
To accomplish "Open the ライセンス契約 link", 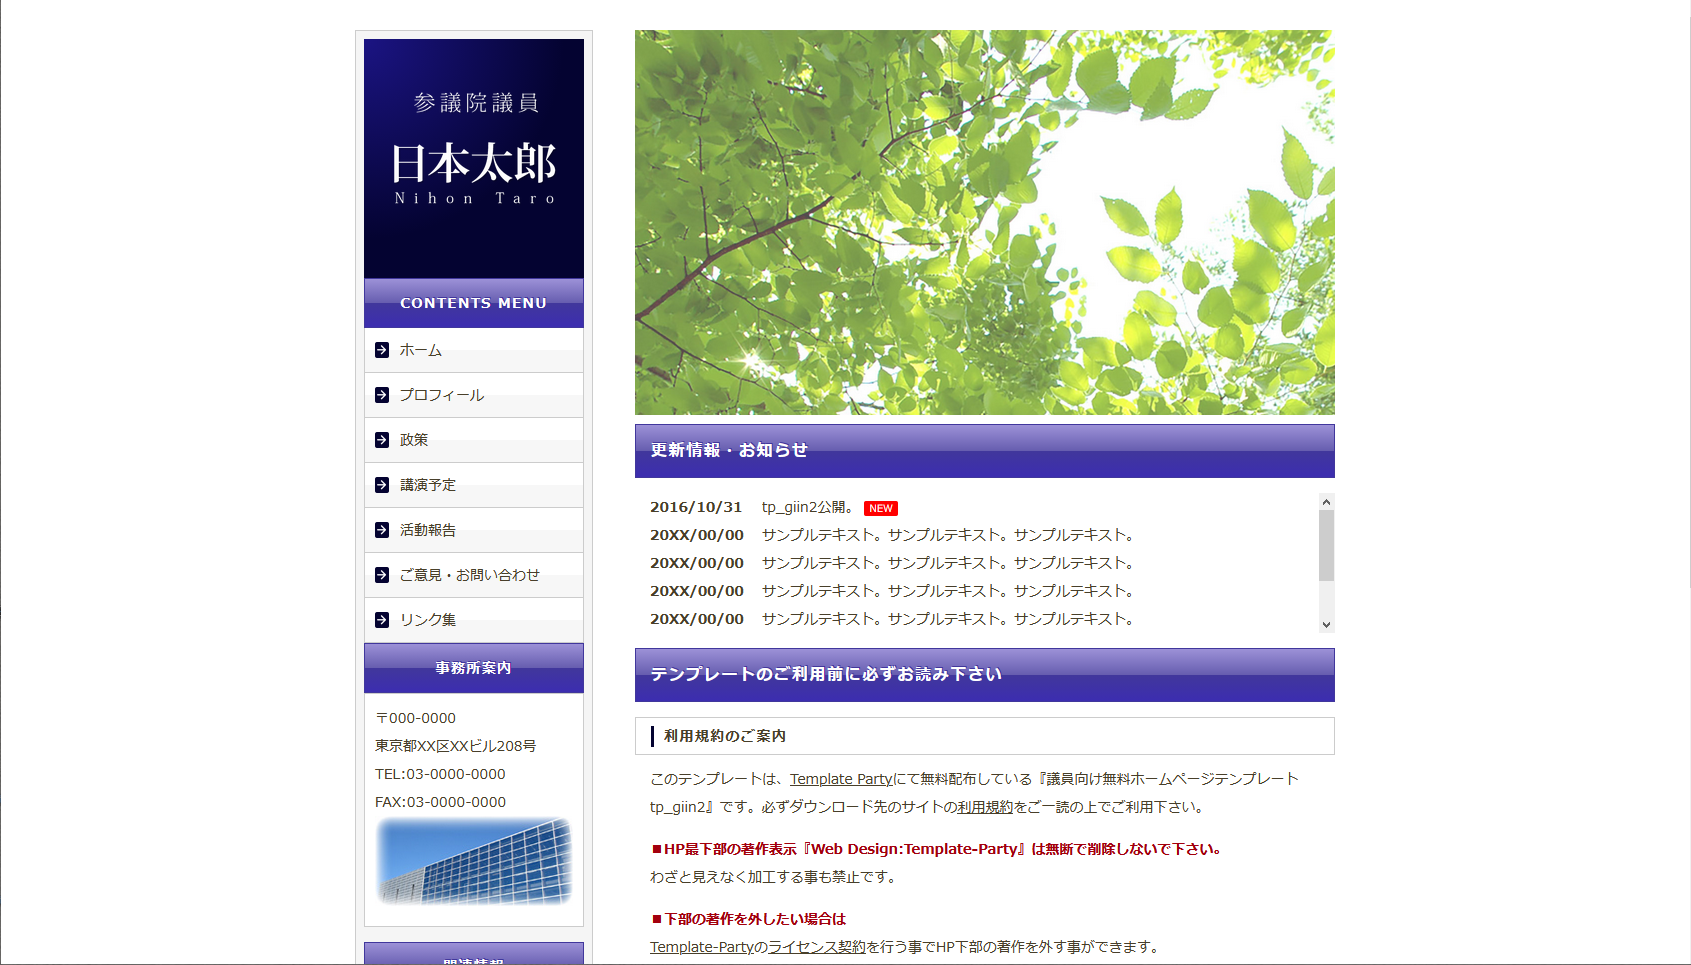I will tap(817, 947).
